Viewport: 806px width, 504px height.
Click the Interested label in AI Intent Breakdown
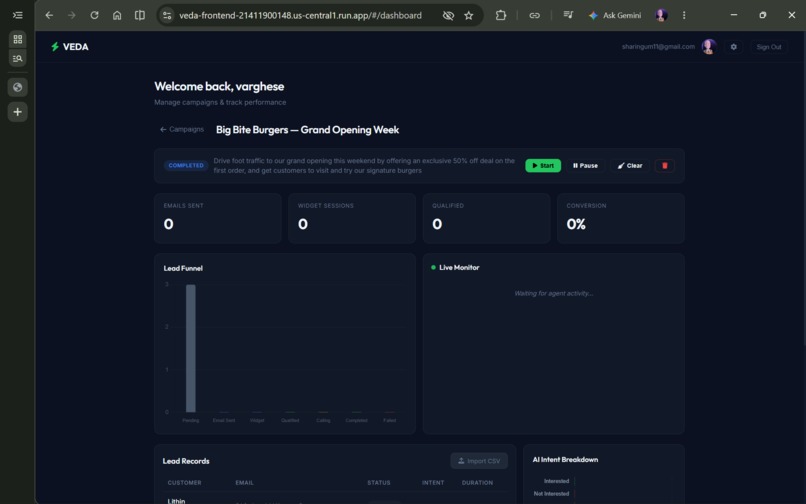(x=556, y=481)
